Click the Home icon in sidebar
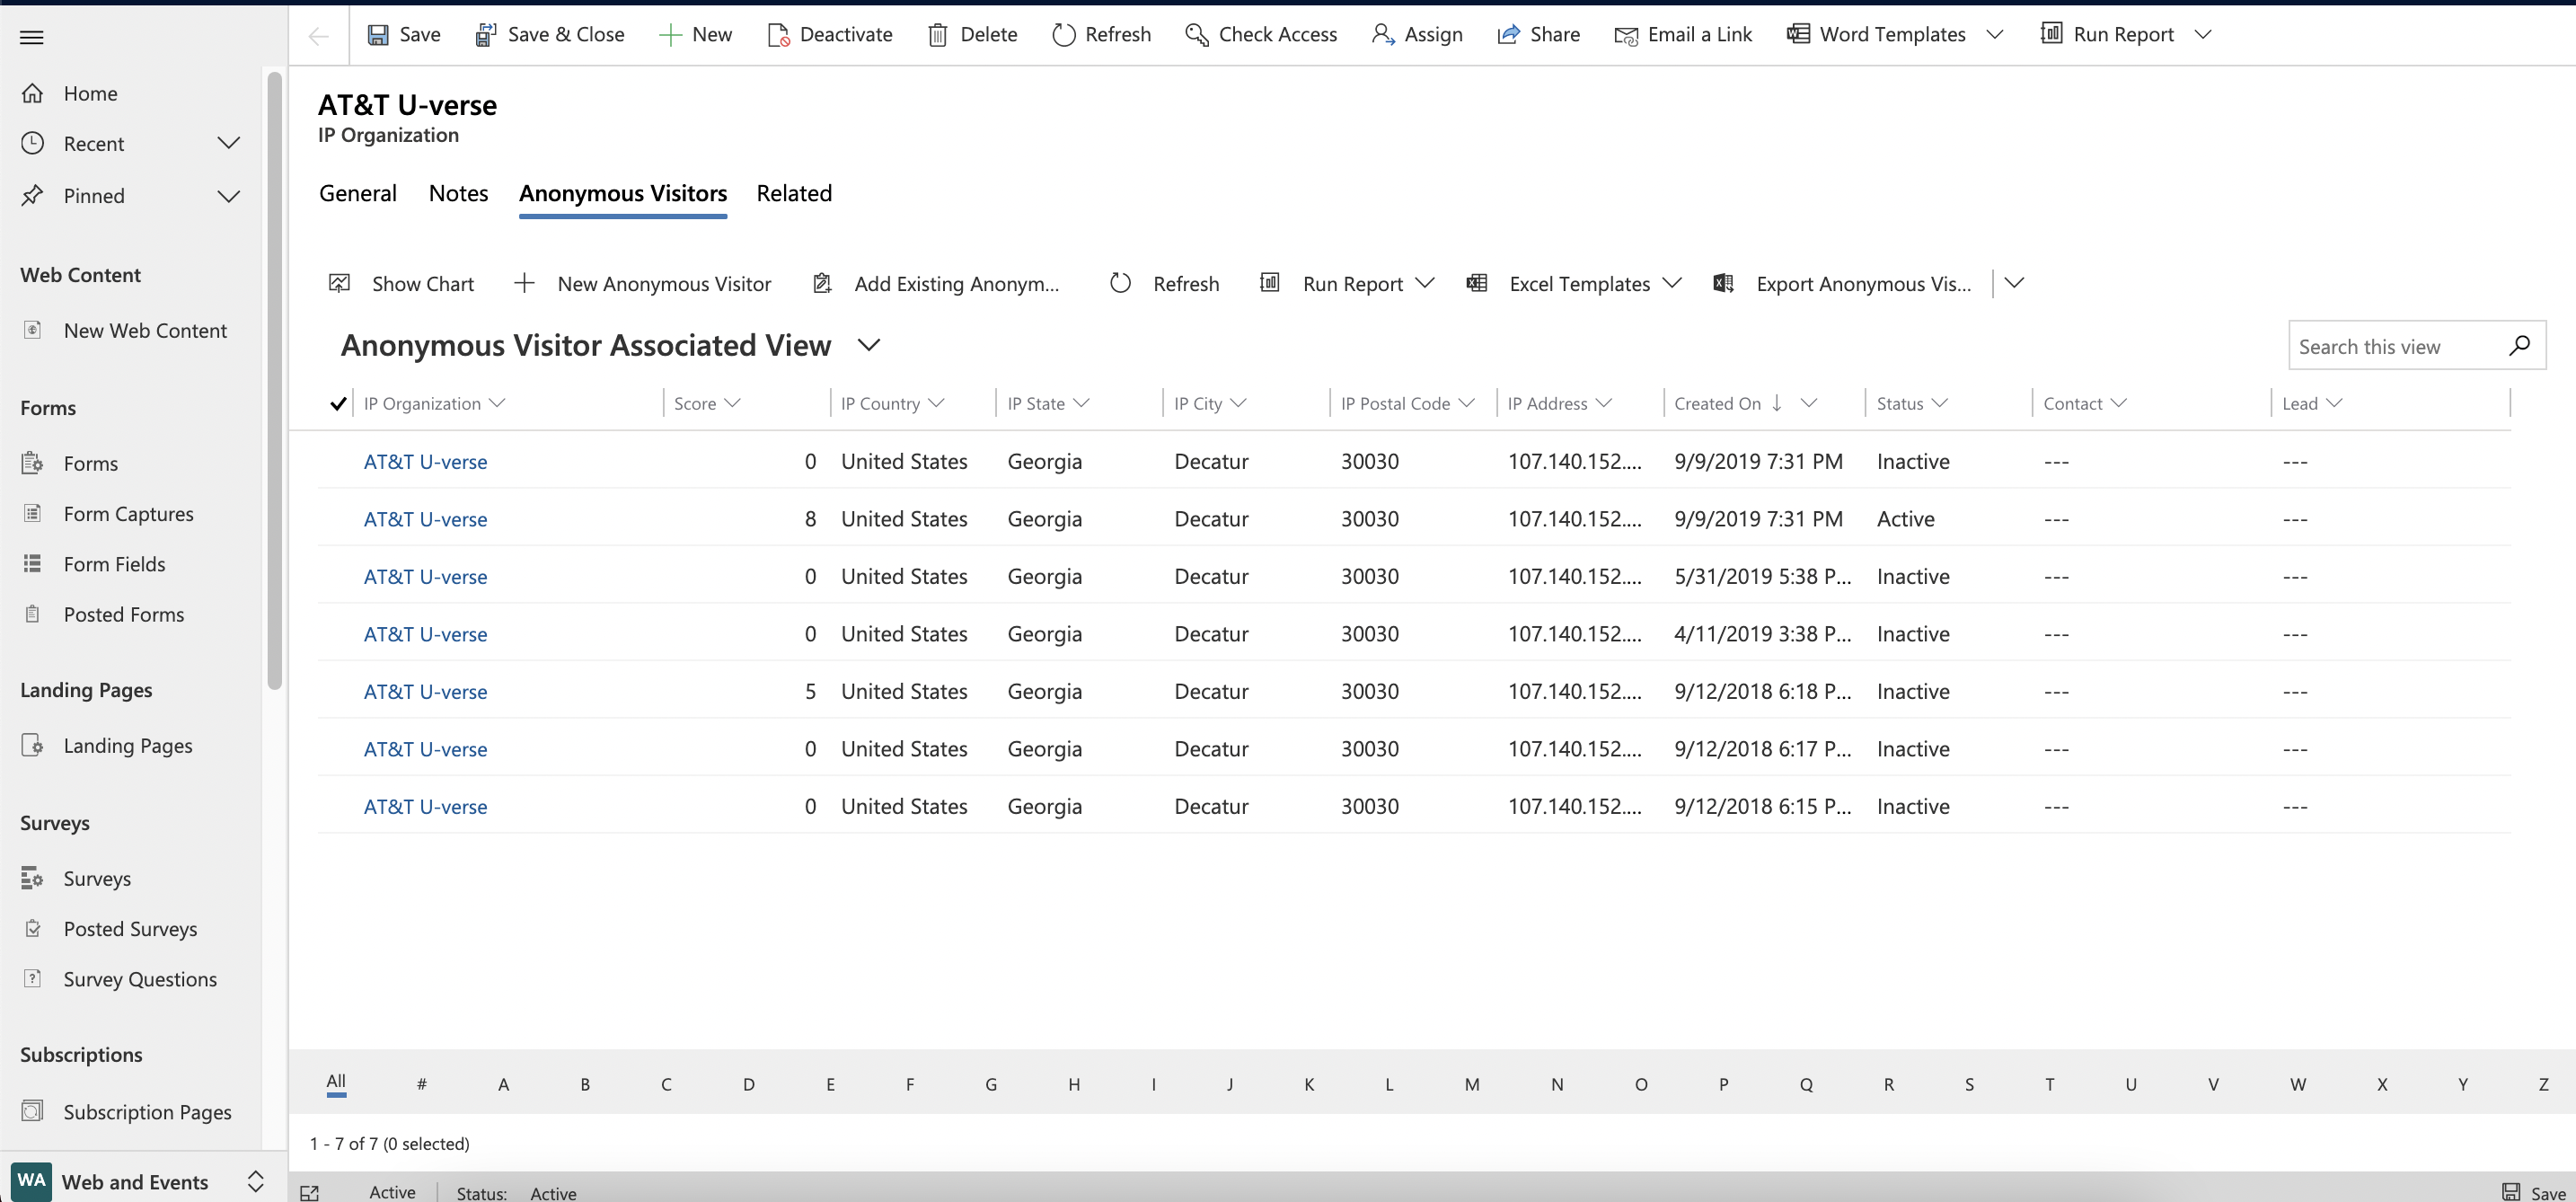The width and height of the screenshot is (2576, 1202). point(33,93)
